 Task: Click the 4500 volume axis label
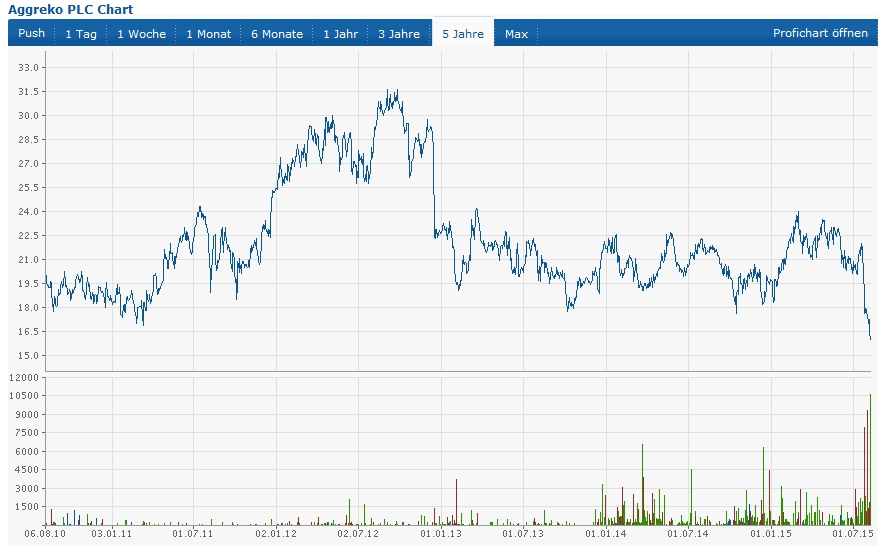27,470
